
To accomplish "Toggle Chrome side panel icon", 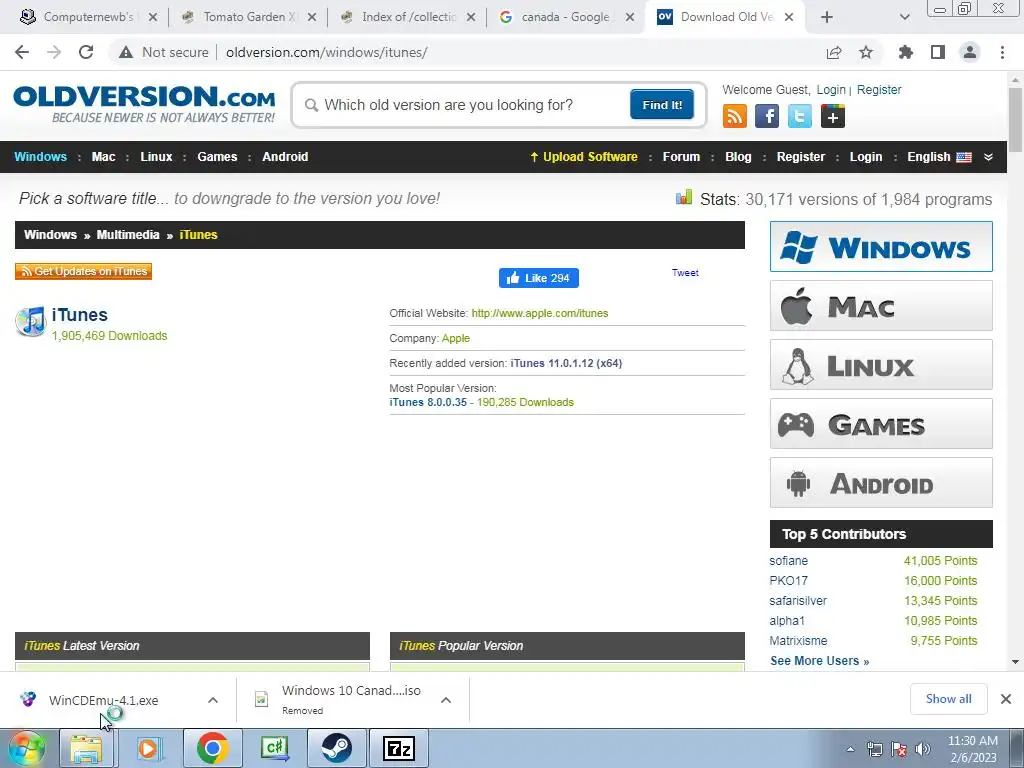I will [x=938, y=52].
